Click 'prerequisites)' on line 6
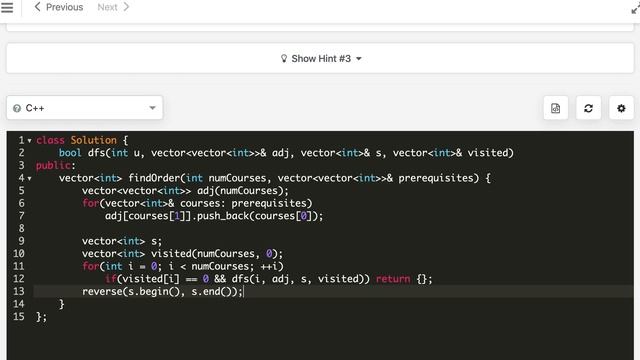The width and height of the screenshot is (640, 360). pyautogui.click(x=272, y=203)
